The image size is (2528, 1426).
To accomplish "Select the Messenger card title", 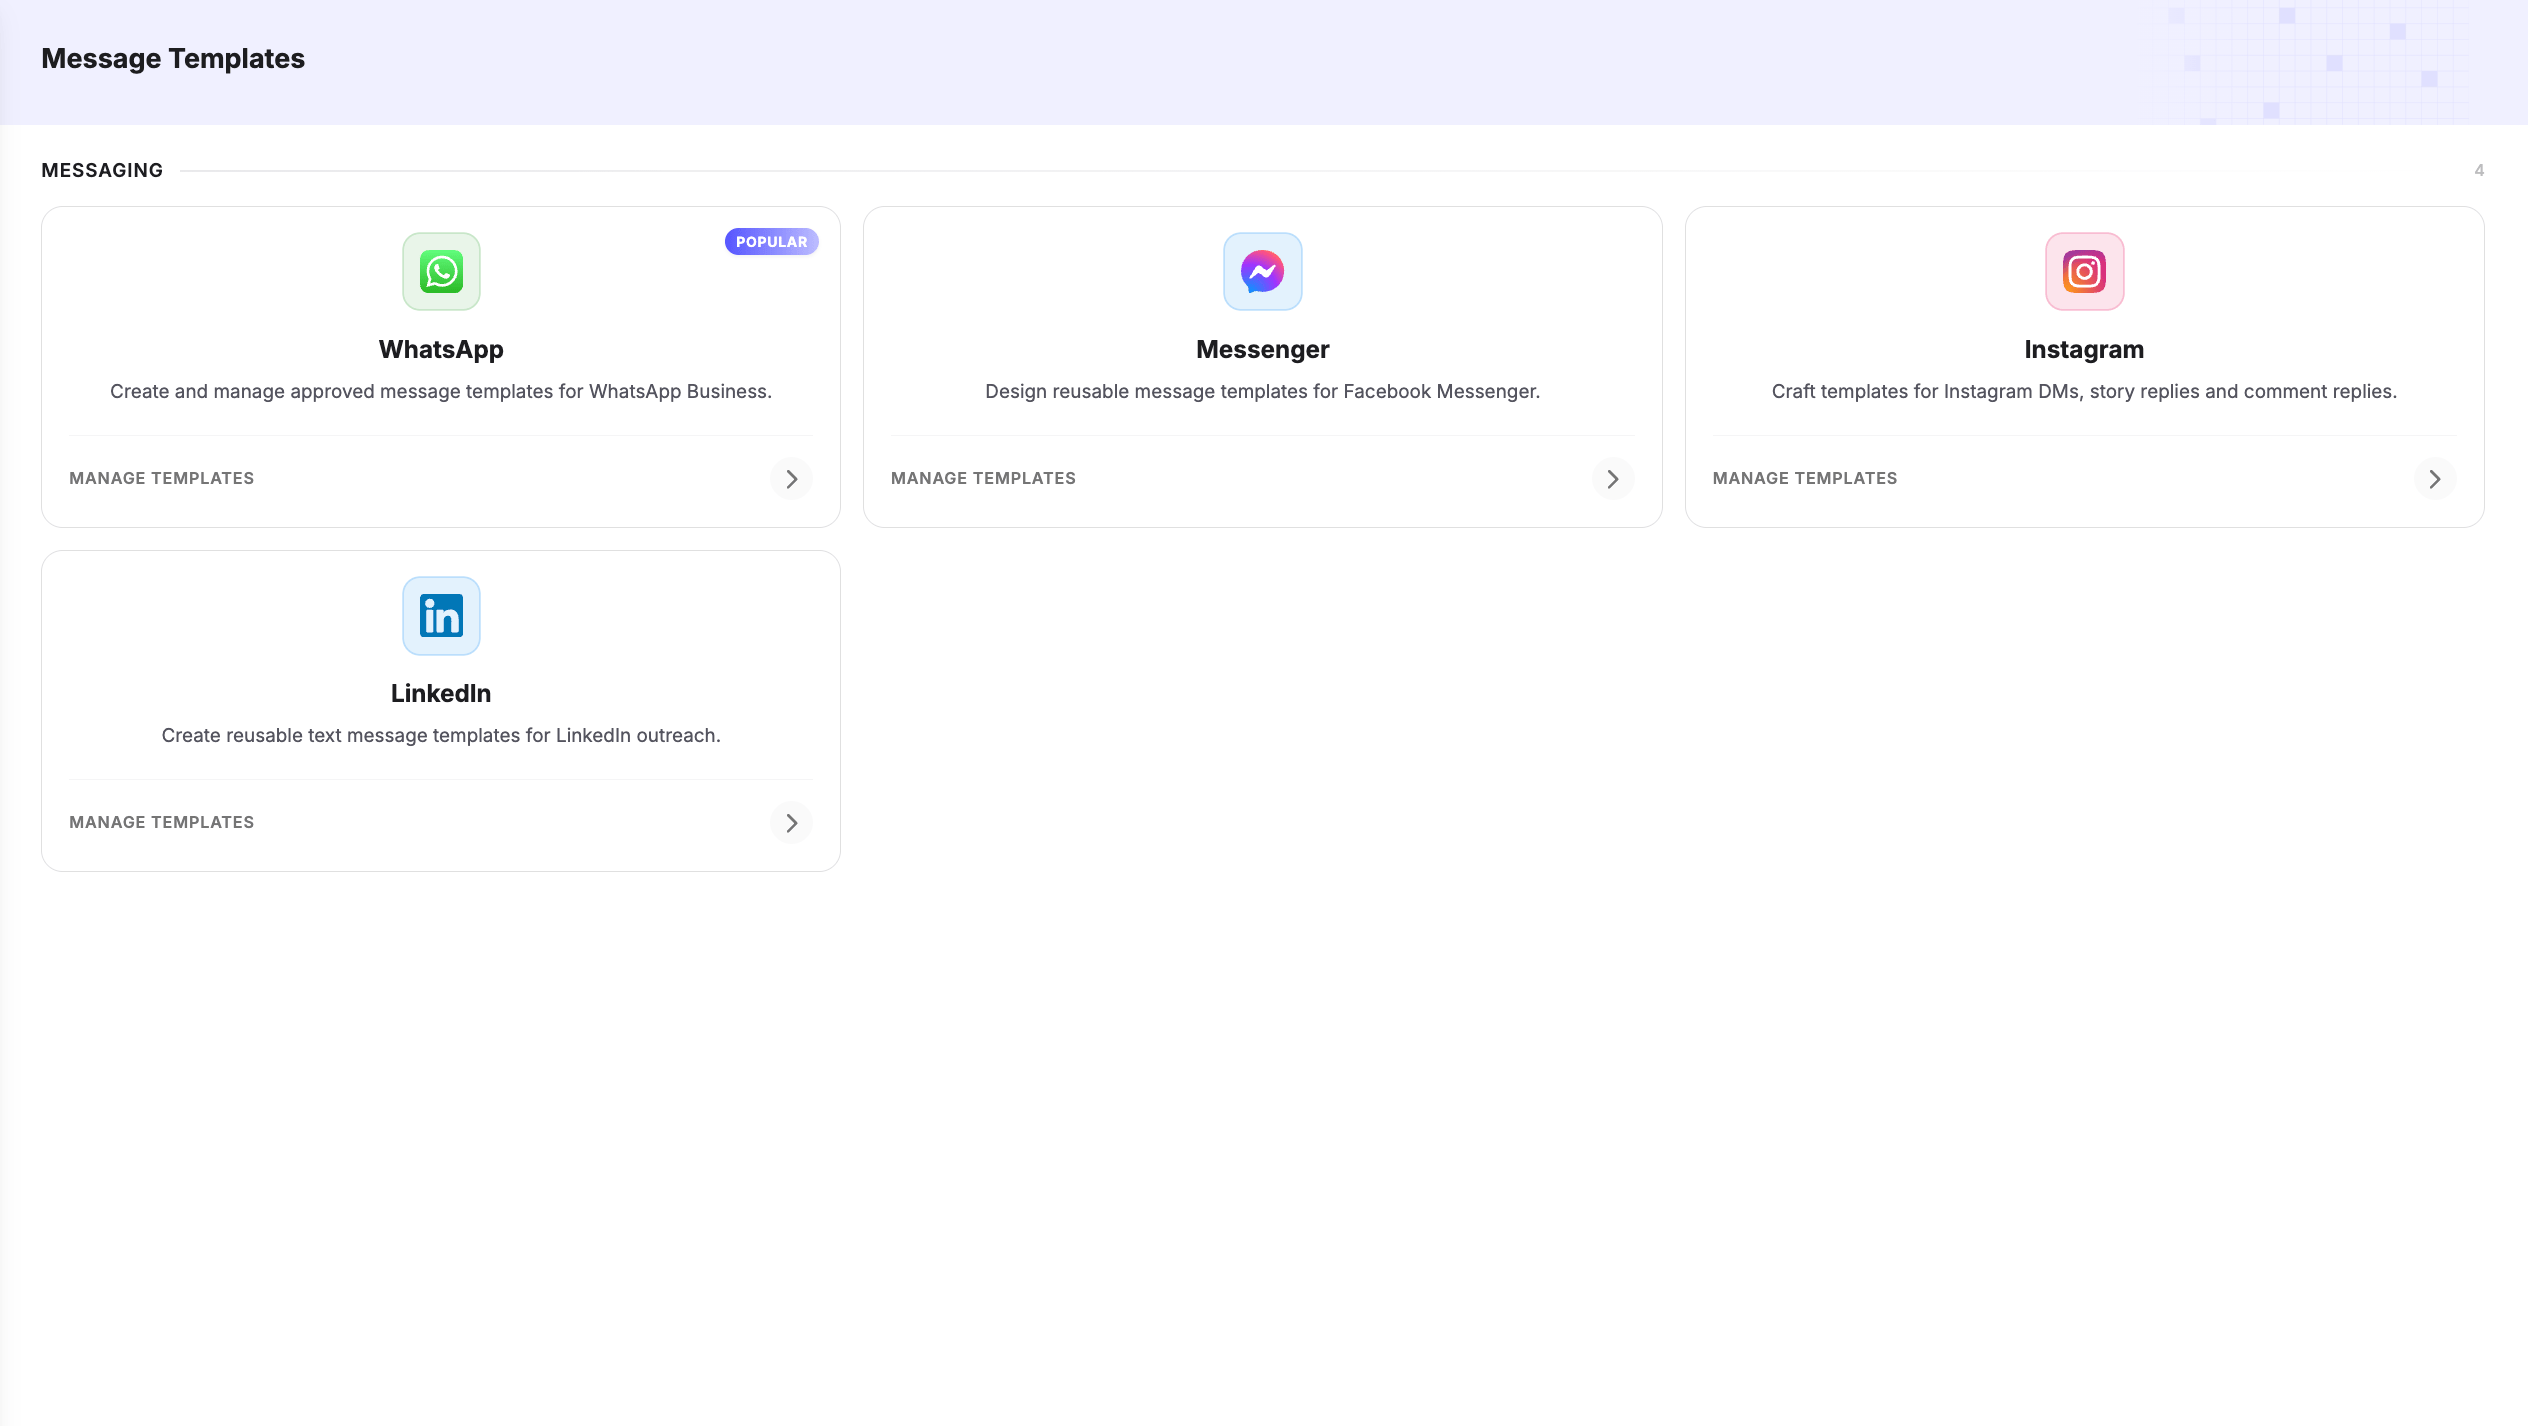I will coord(1263,350).
